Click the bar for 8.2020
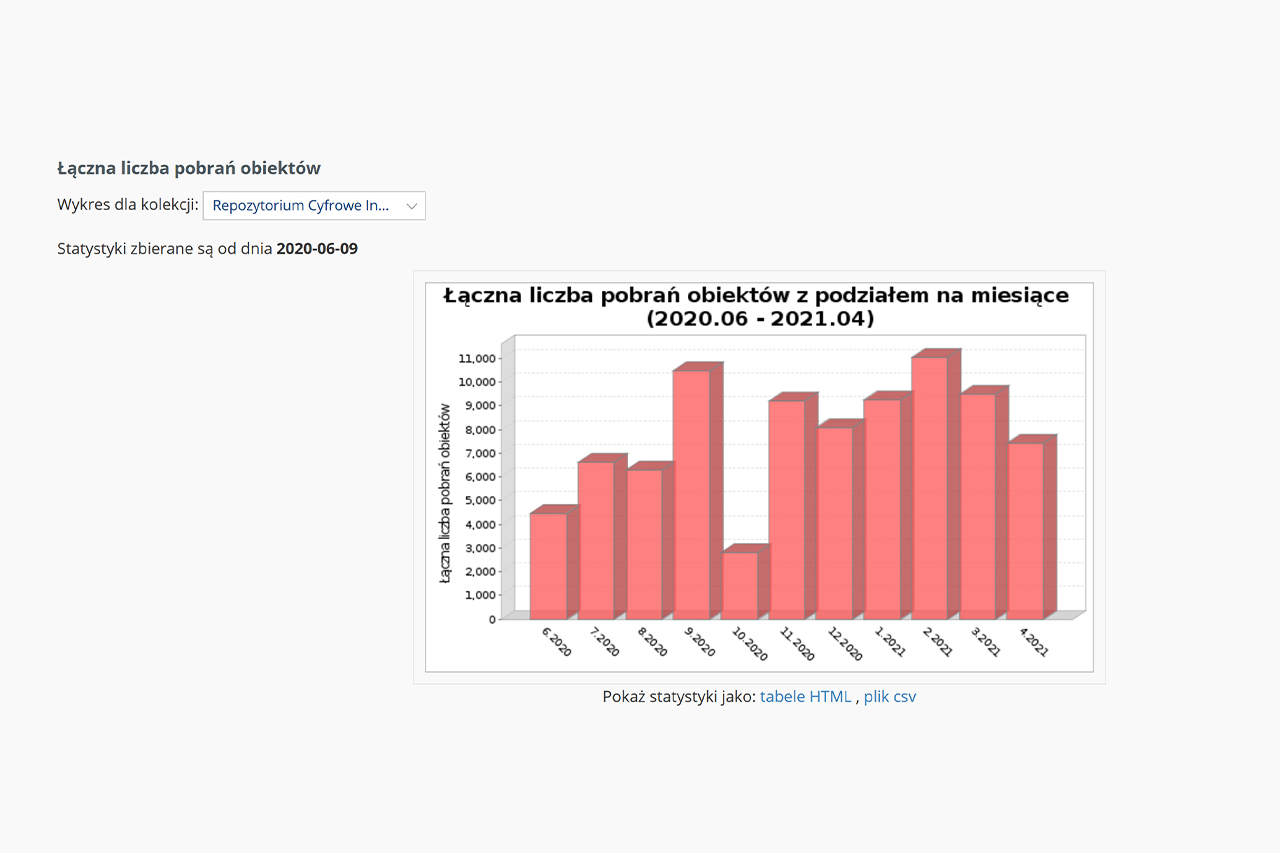 coord(644,544)
